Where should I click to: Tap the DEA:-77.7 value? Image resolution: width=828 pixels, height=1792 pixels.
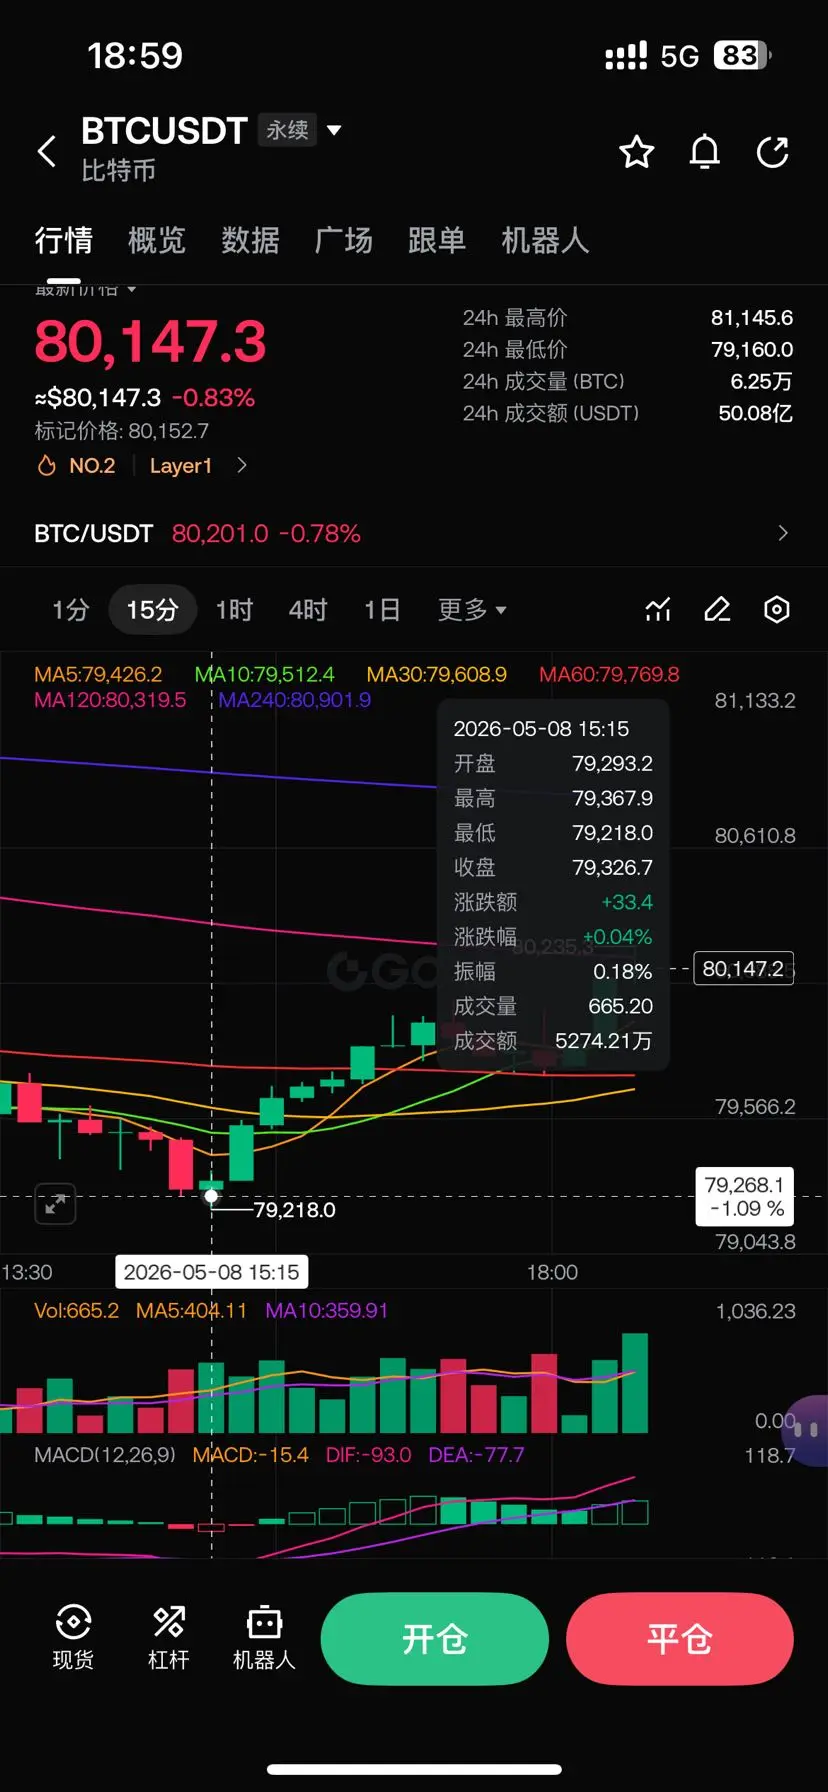pos(476,1455)
